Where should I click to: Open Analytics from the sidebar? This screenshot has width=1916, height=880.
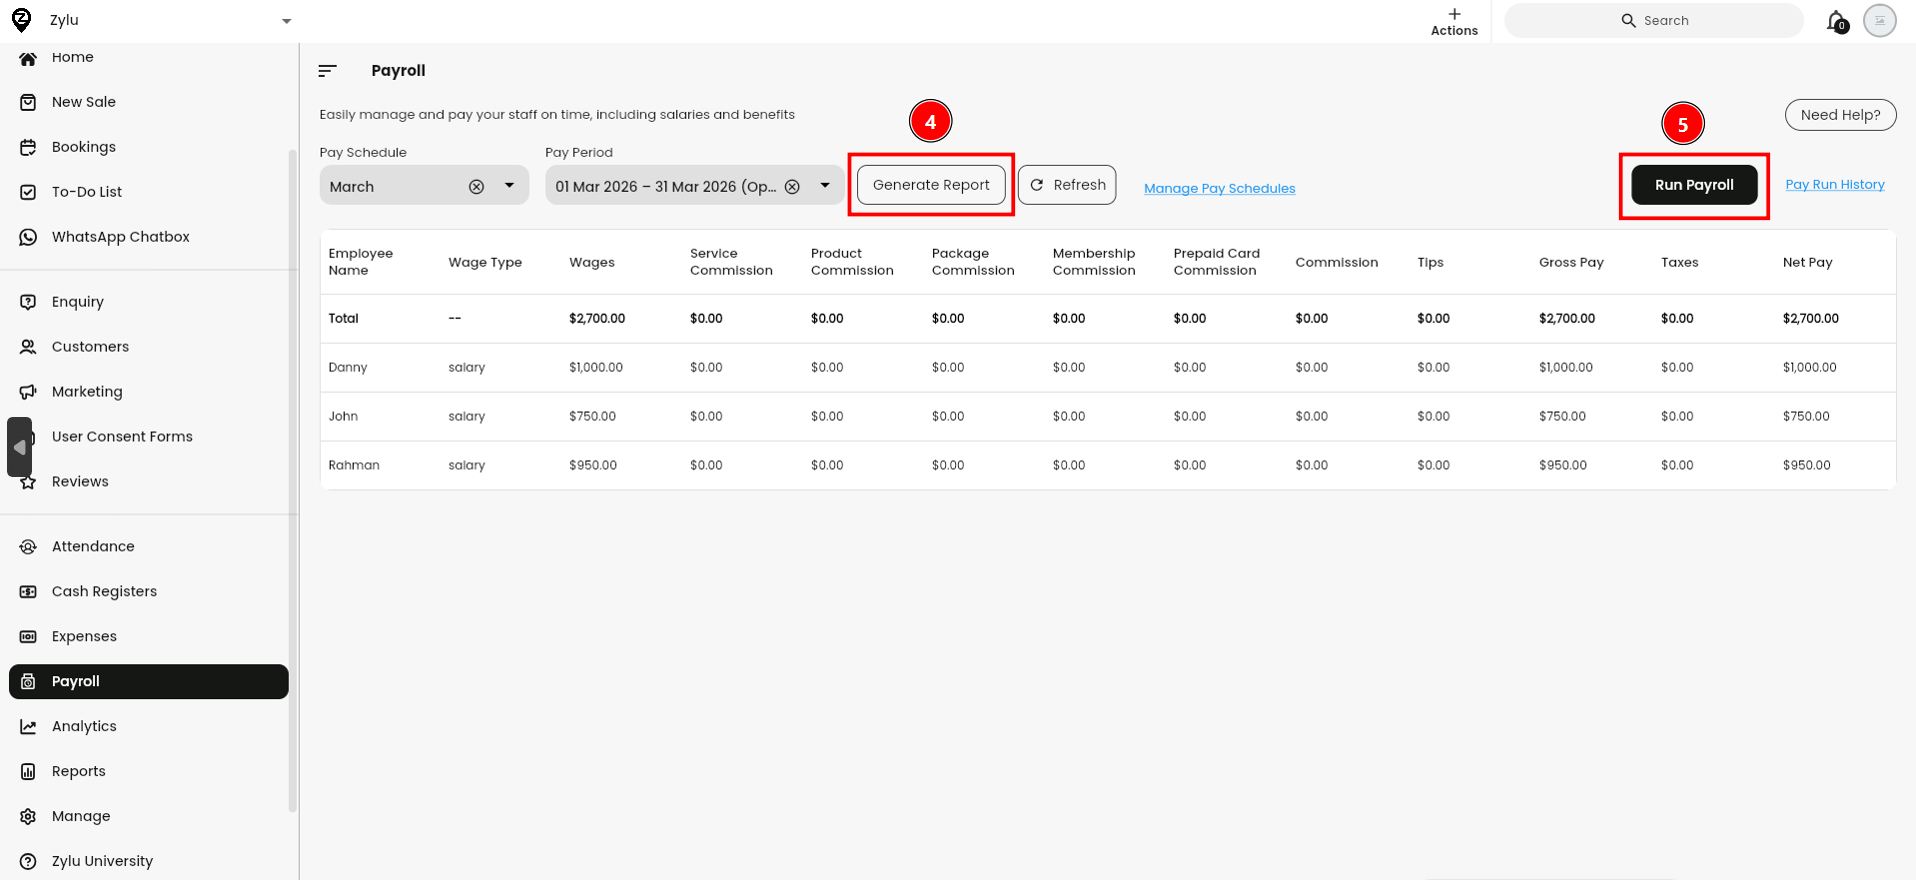coord(84,726)
